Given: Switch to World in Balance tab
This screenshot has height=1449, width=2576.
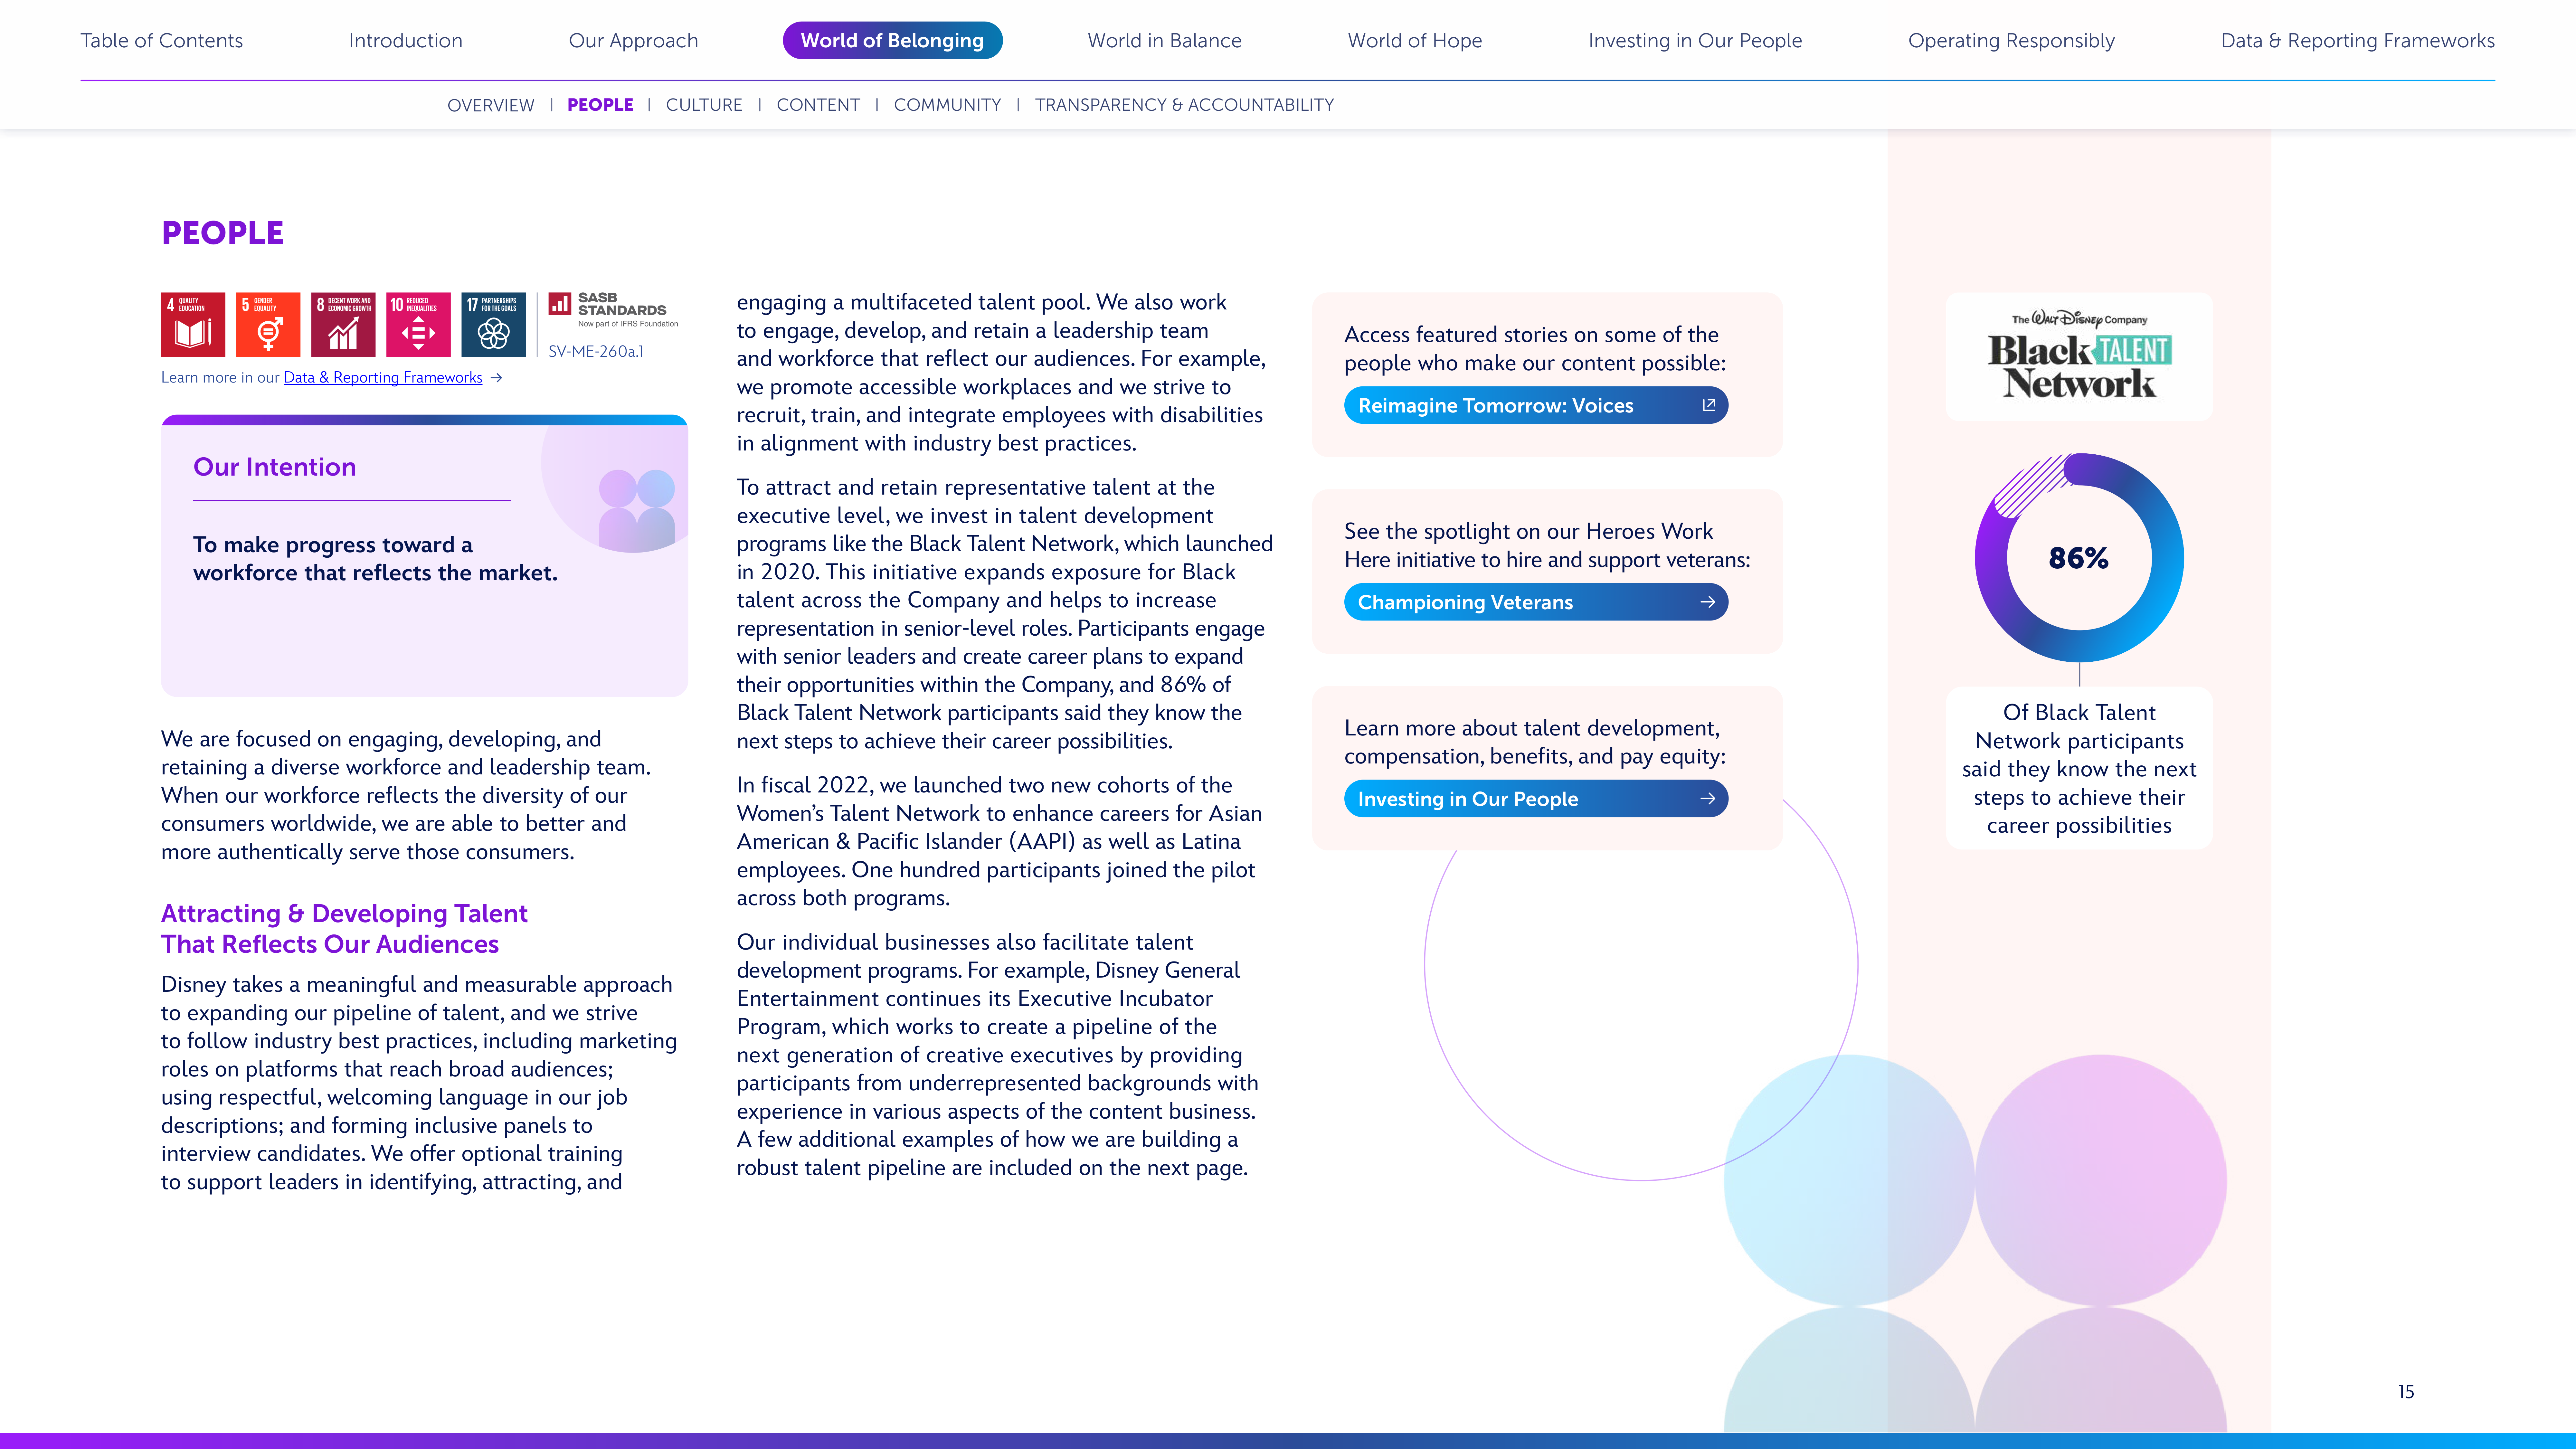Looking at the screenshot, I should [1165, 41].
